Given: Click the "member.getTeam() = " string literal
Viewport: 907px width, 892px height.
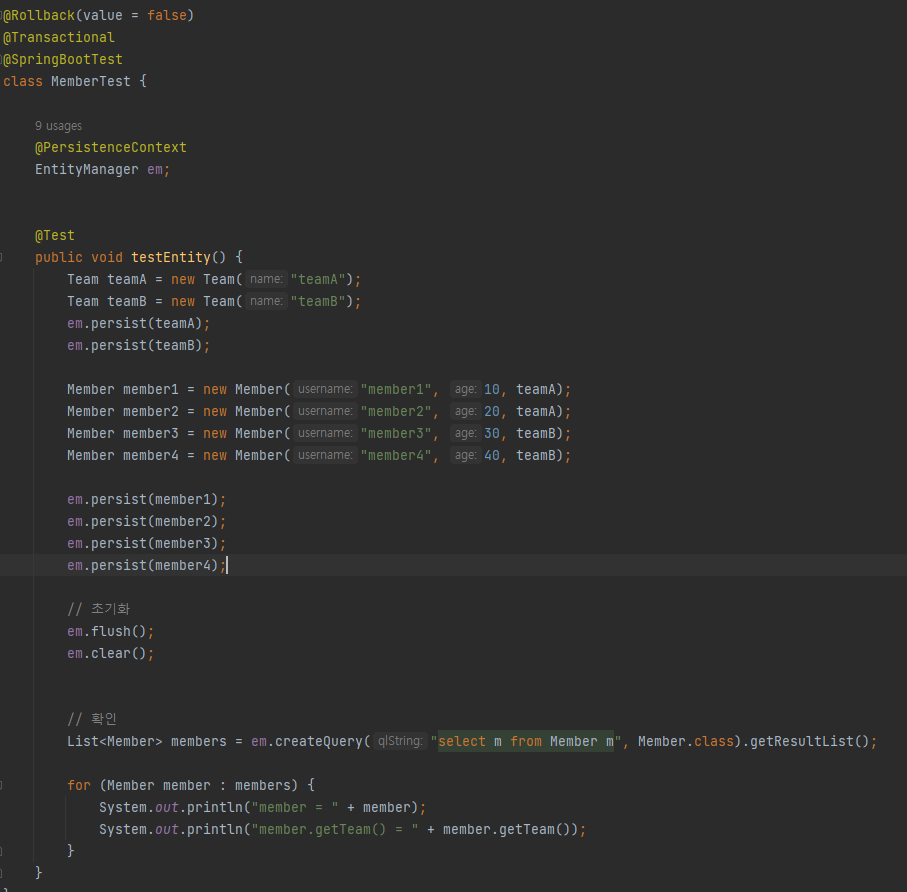Looking at the screenshot, I should coord(335,829).
